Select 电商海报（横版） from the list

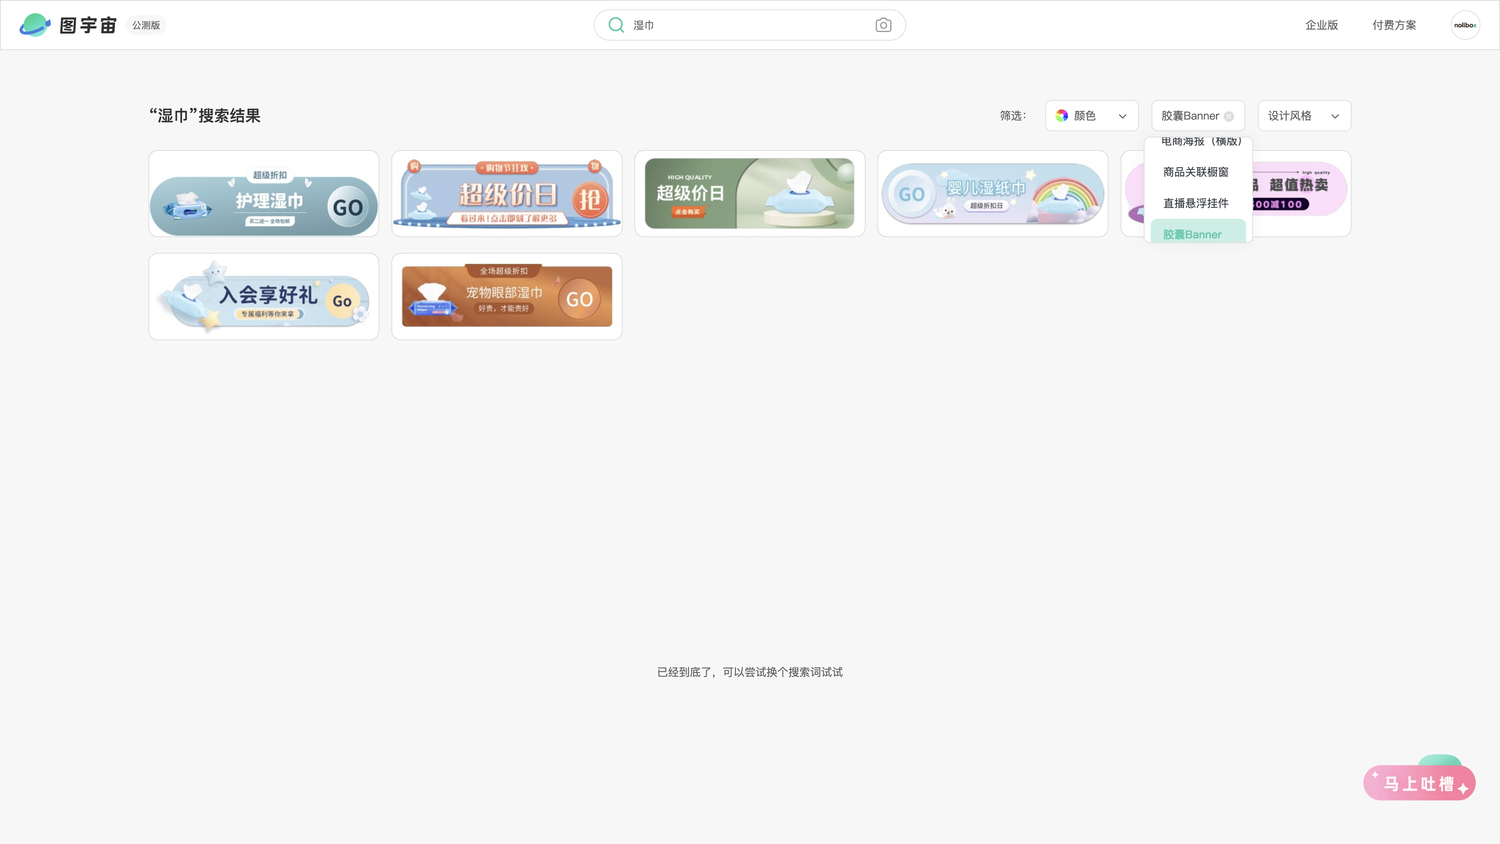click(1201, 142)
